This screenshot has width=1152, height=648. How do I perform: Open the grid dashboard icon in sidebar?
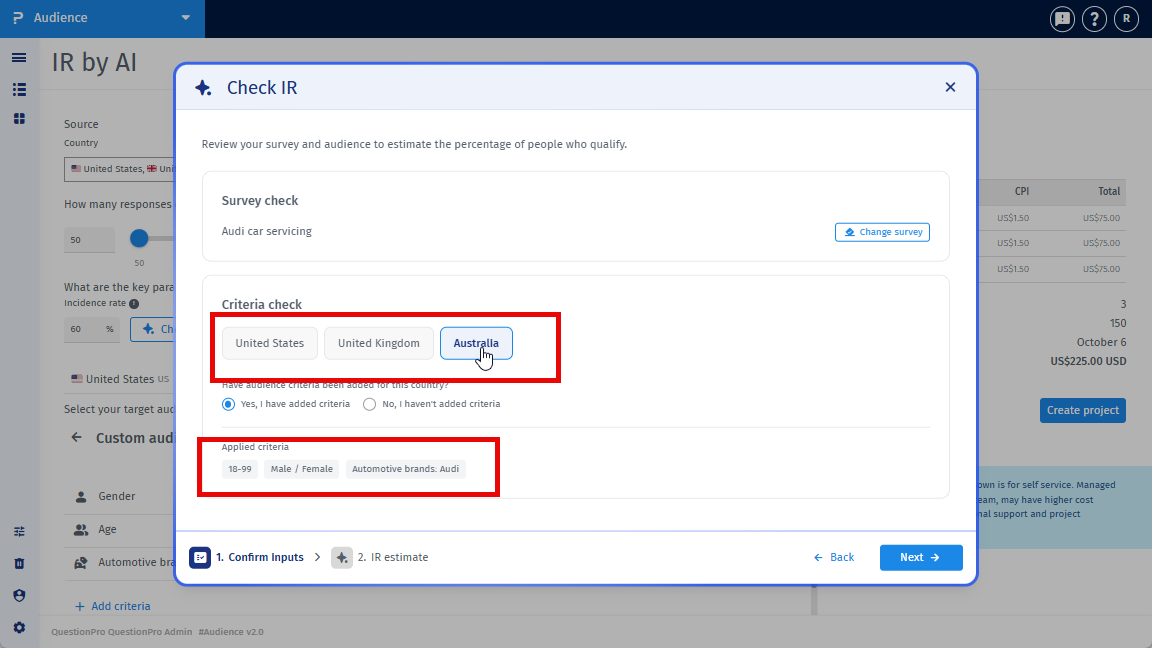point(19,119)
